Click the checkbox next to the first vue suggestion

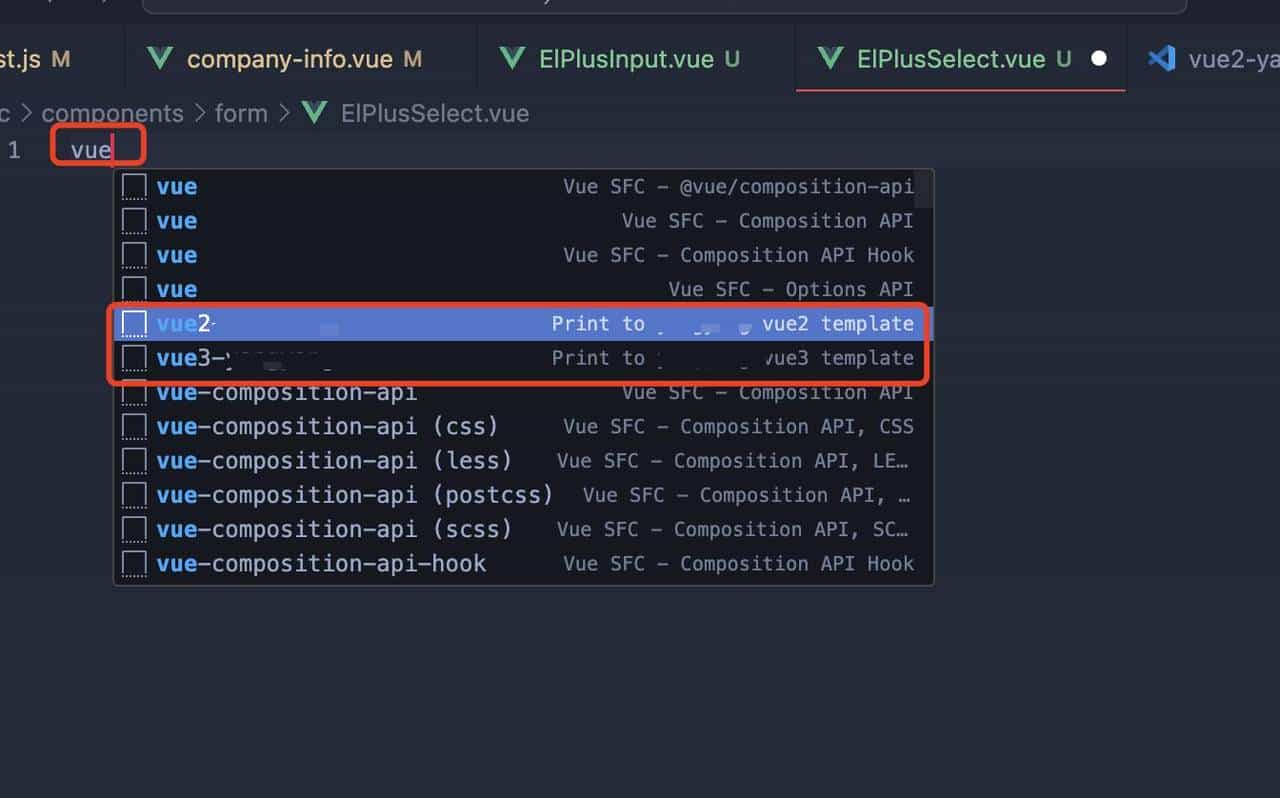click(x=133, y=185)
